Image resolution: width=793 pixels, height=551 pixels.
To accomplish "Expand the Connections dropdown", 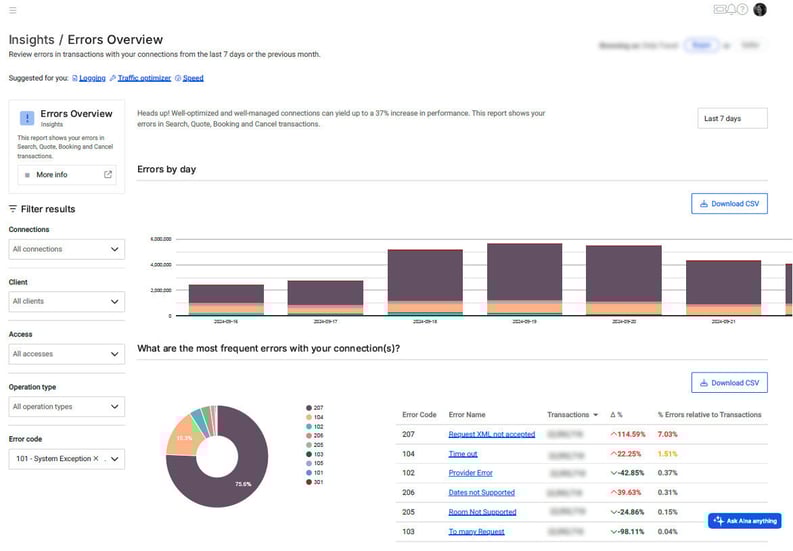I will click(x=67, y=249).
